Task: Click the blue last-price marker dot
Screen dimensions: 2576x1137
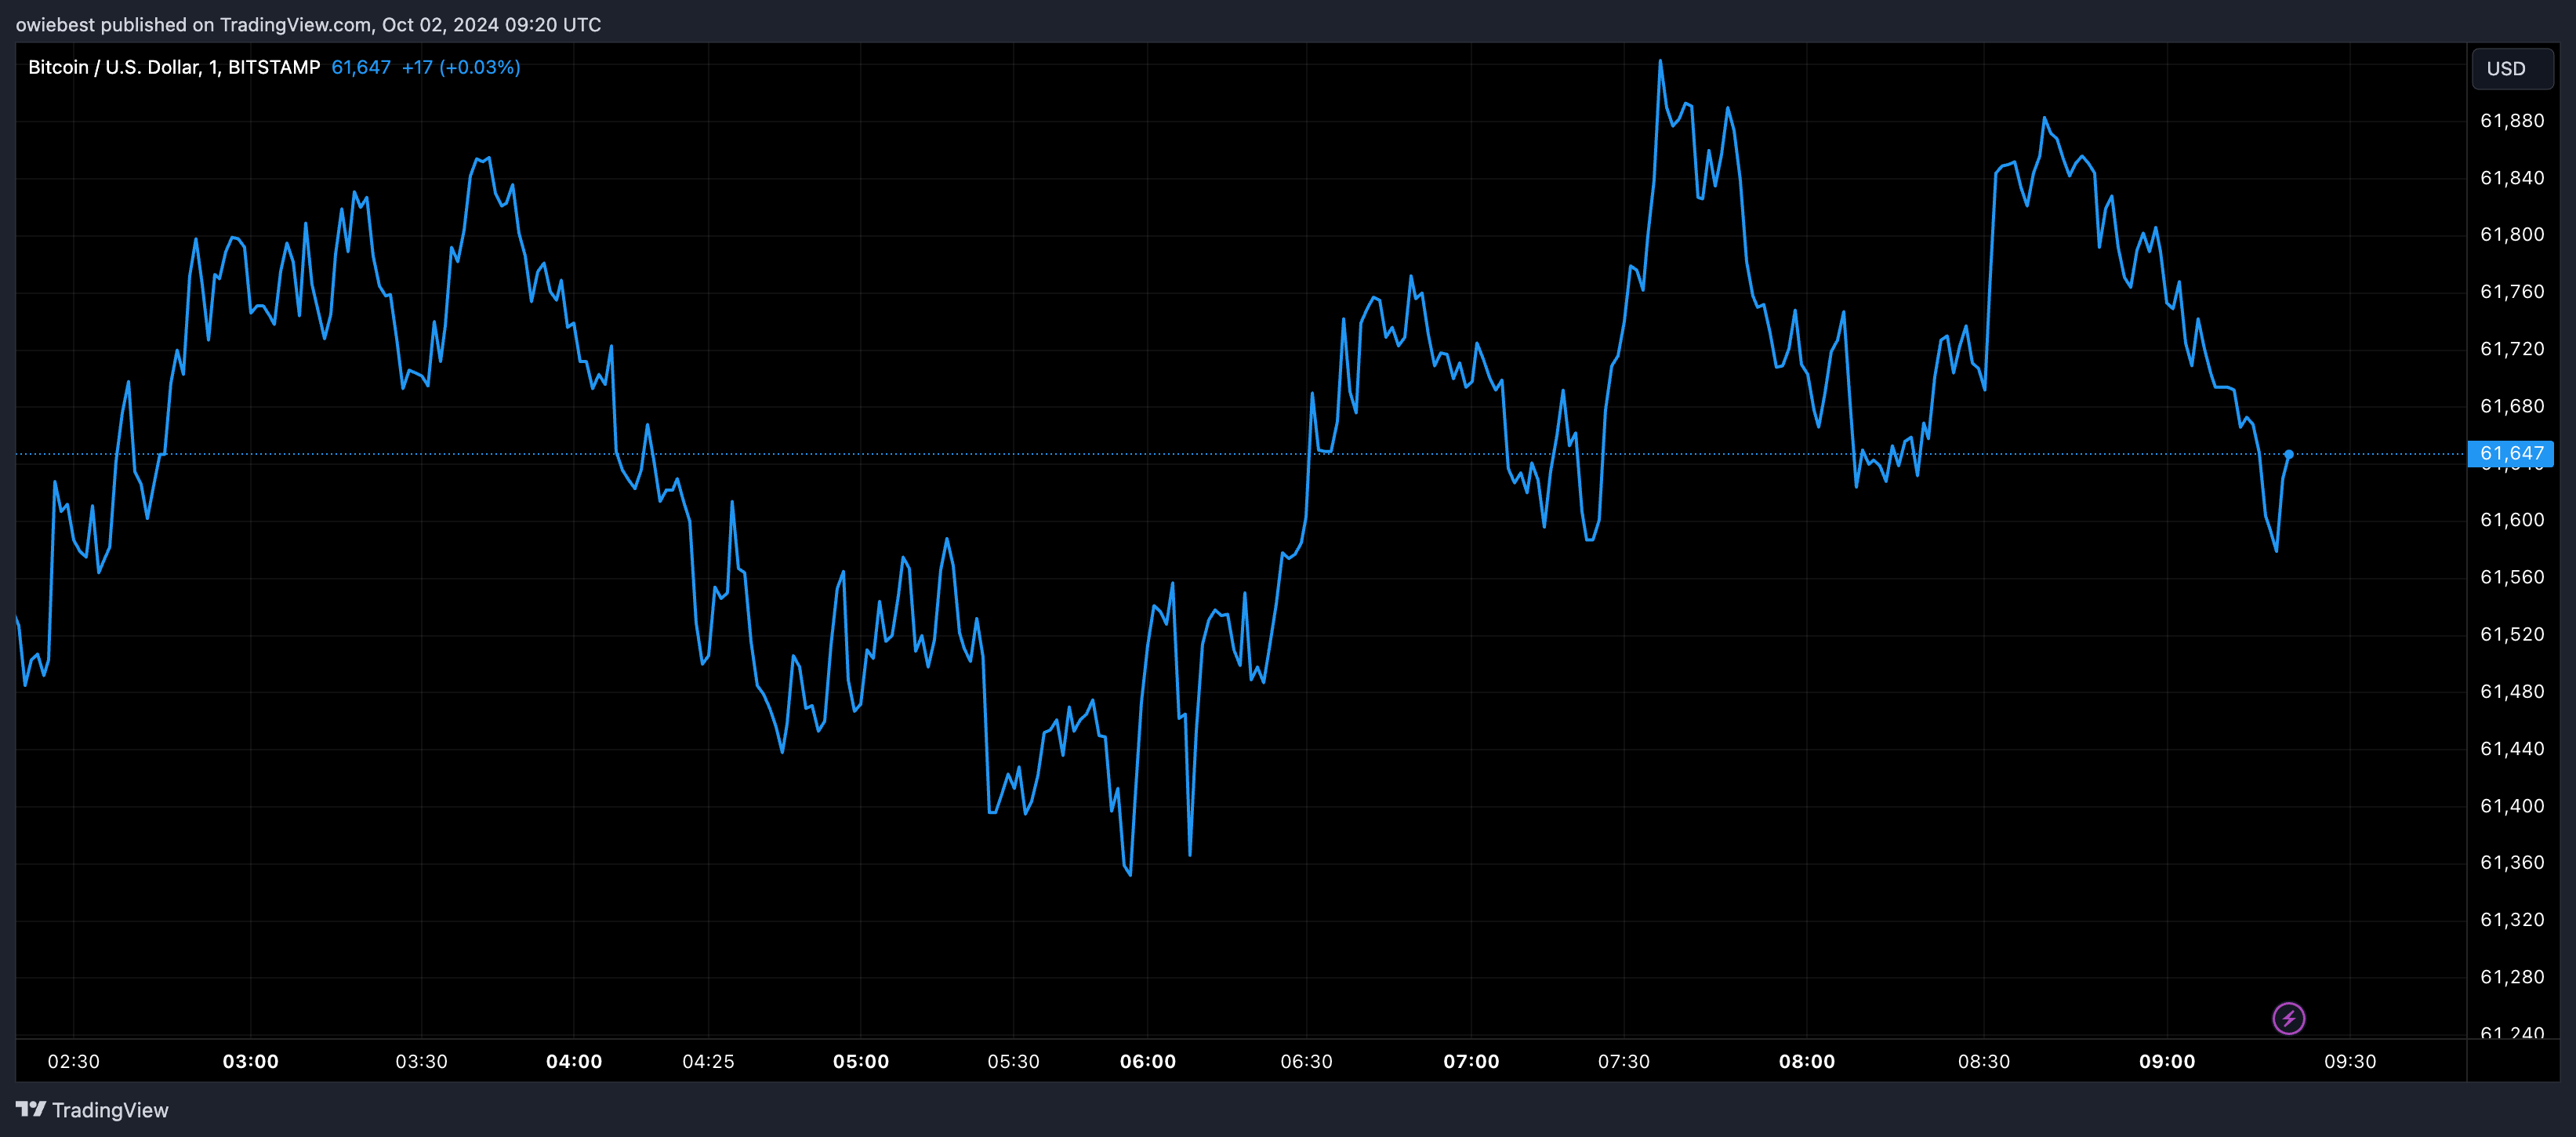Action: (2290, 453)
